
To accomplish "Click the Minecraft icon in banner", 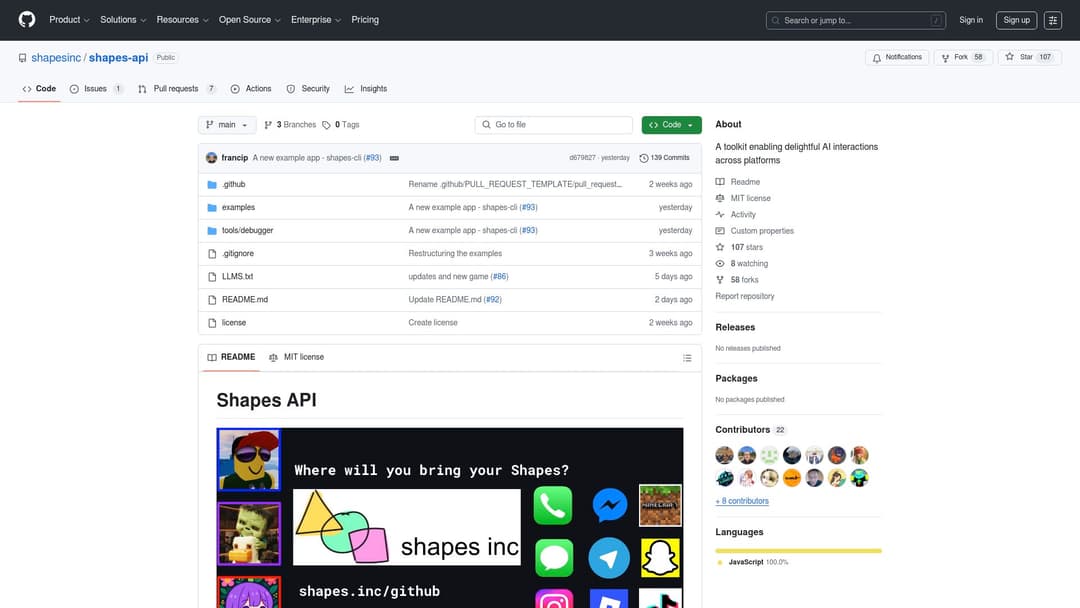I will [x=660, y=505].
